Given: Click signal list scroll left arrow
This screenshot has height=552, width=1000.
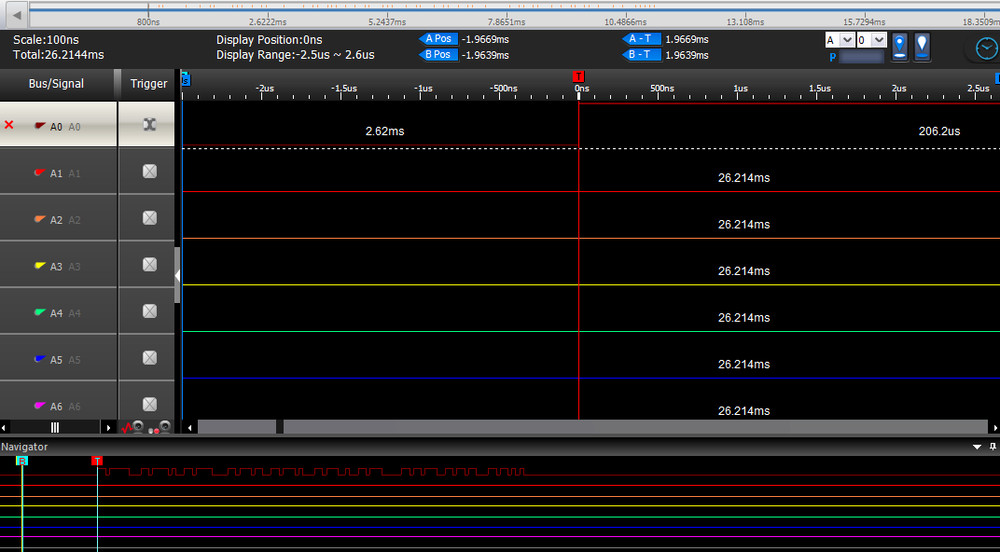Looking at the screenshot, I should tap(4, 427).
